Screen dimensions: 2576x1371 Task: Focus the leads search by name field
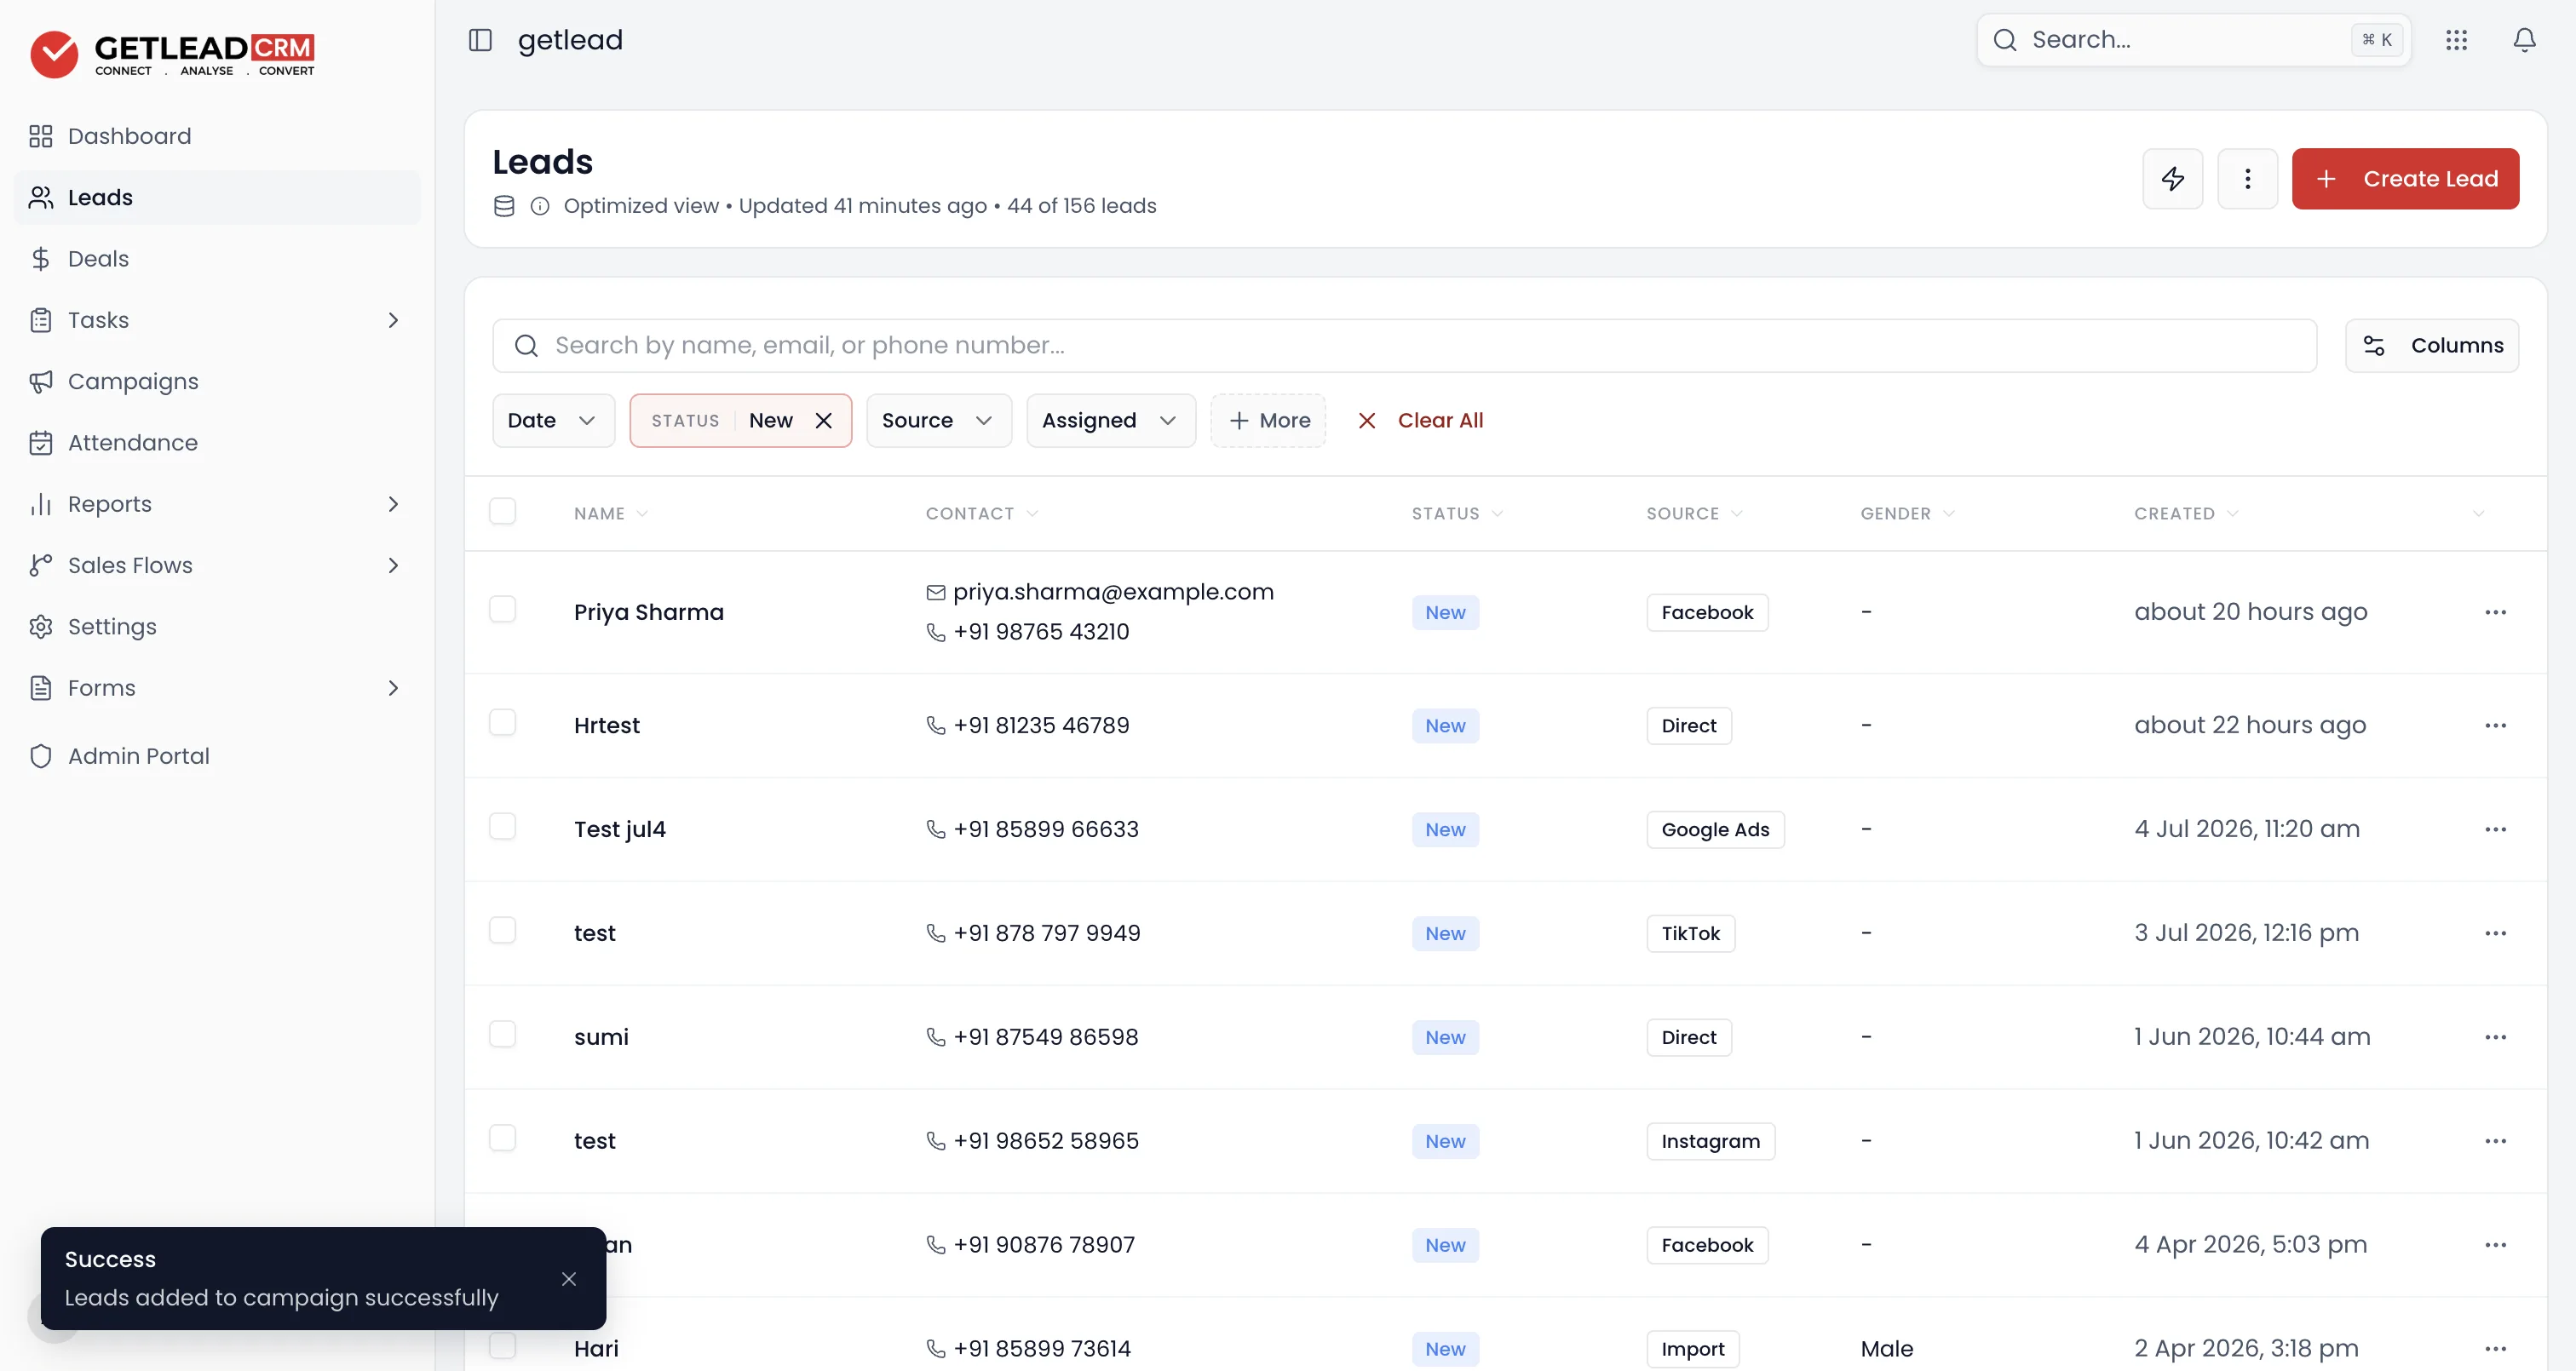point(1405,346)
